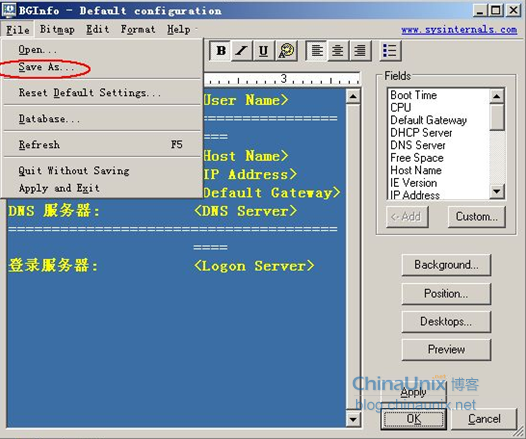Click editor scroll down arrow
The image size is (526, 439).
click(x=353, y=419)
